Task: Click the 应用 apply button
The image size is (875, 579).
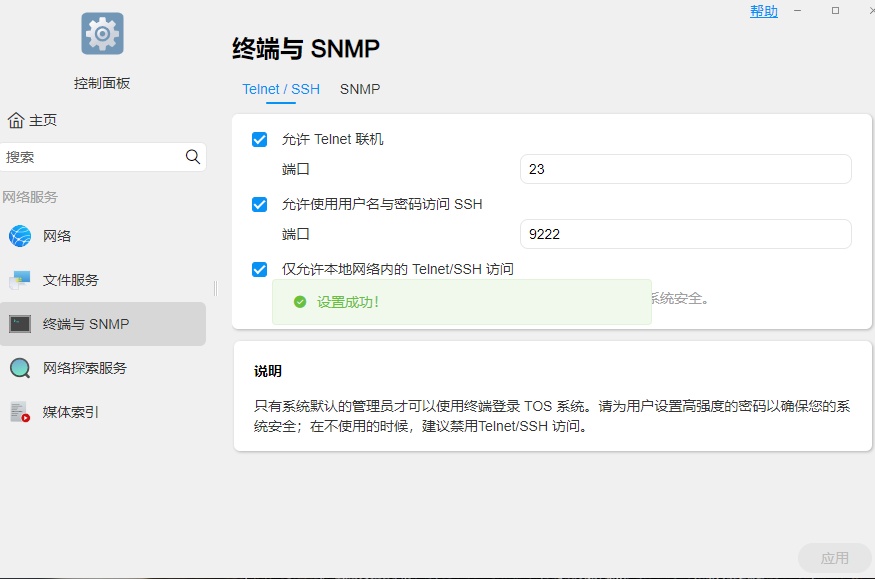Action: [834, 558]
